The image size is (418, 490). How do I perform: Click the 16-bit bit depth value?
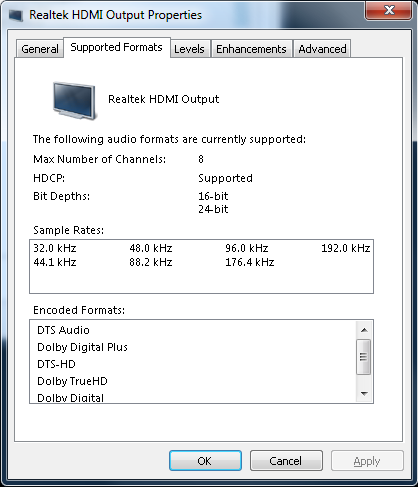click(213, 196)
